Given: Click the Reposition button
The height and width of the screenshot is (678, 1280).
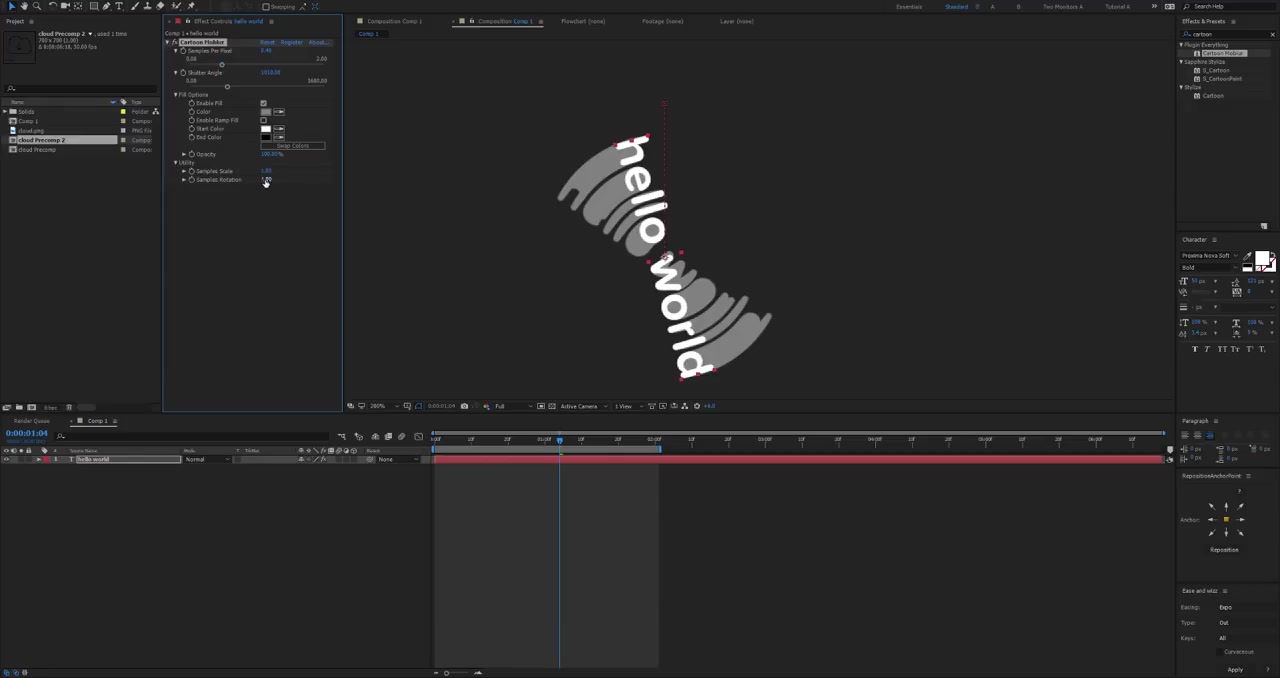Looking at the screenshot, I should [x=1225, y=550].
